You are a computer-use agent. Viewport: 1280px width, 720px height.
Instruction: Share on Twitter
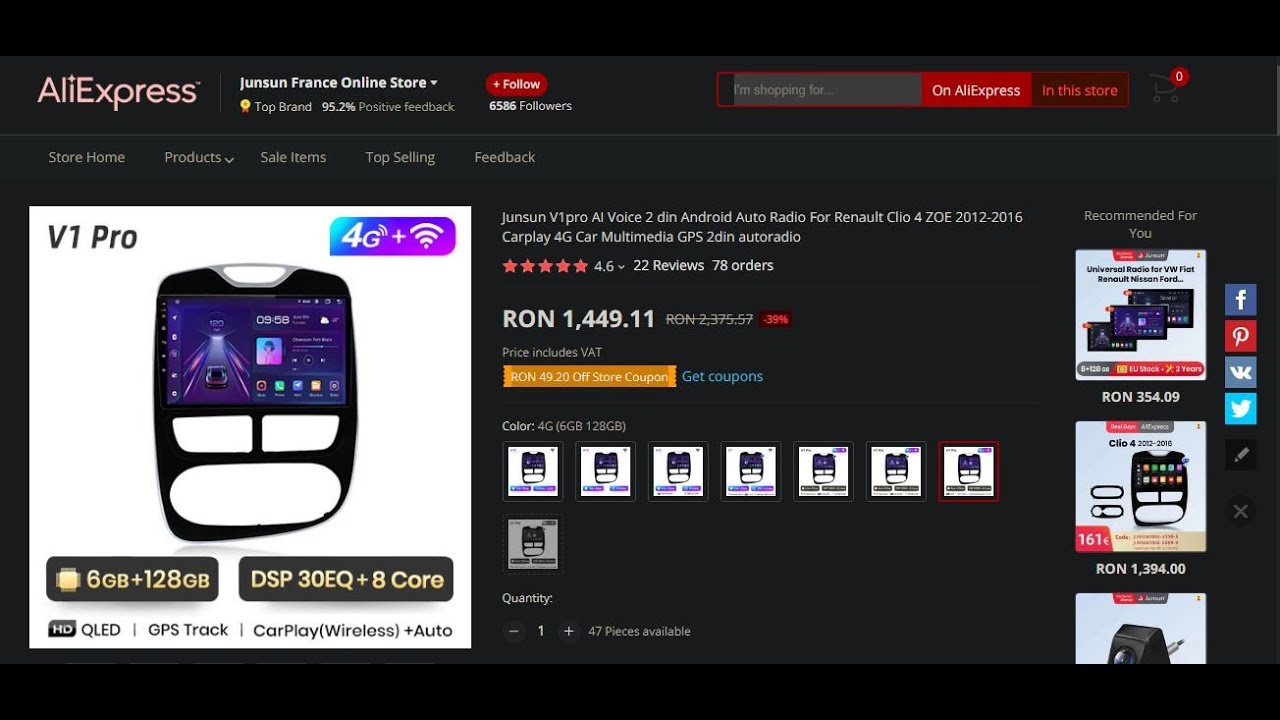click(1241, 408)
